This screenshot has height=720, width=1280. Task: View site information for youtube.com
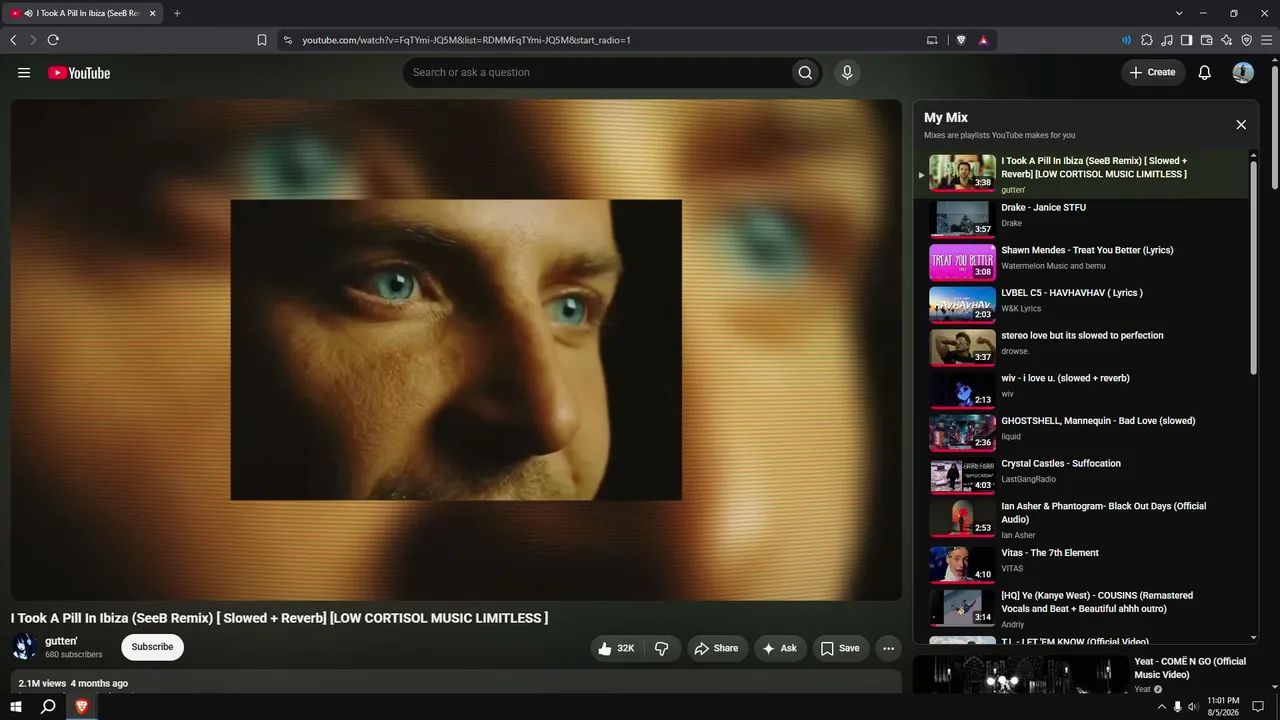click(288, 40)
